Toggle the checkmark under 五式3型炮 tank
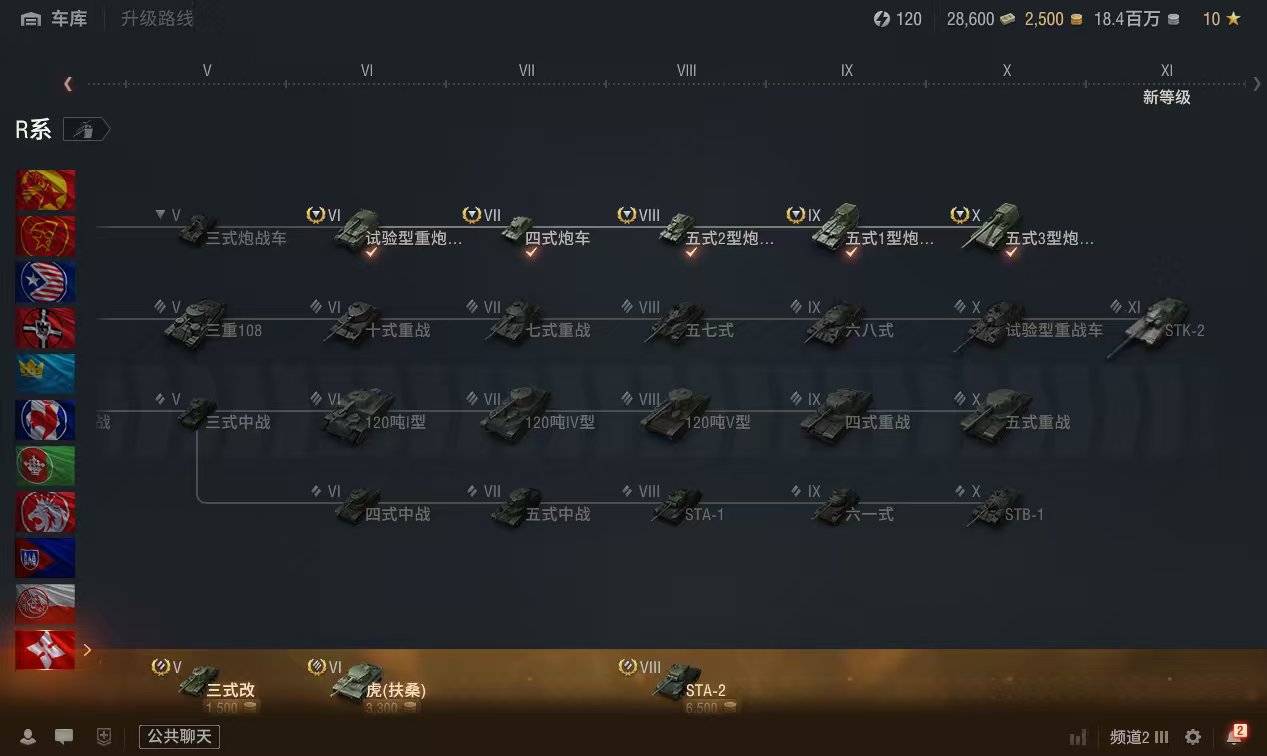The image size is (1267, 756). [x=1011, y=253]
